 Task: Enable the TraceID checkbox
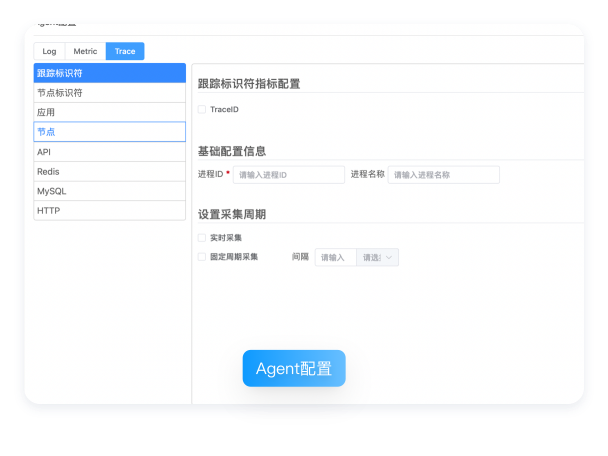202,109
